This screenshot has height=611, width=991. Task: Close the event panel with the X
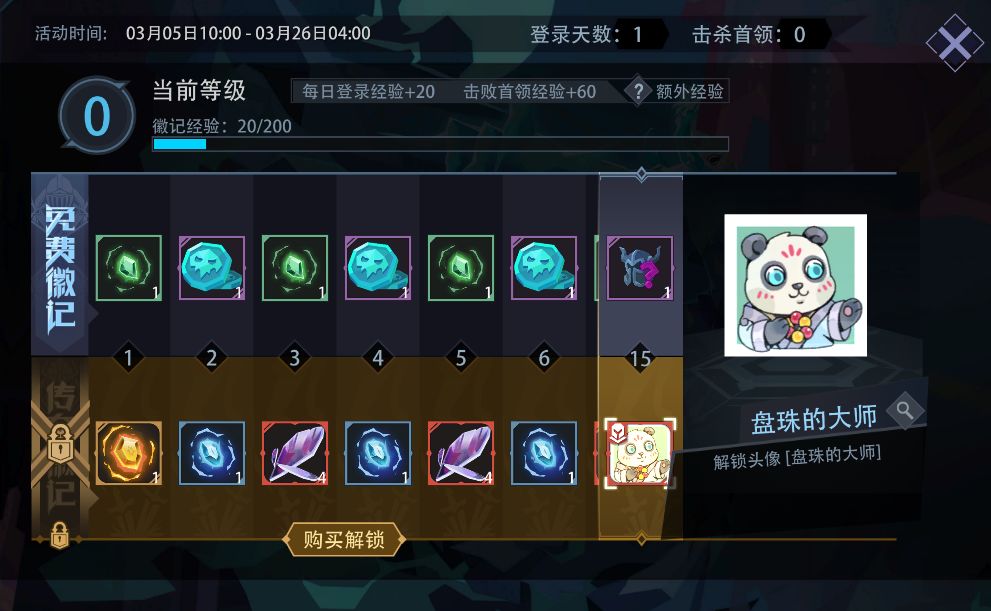click(x=955, y=43)
